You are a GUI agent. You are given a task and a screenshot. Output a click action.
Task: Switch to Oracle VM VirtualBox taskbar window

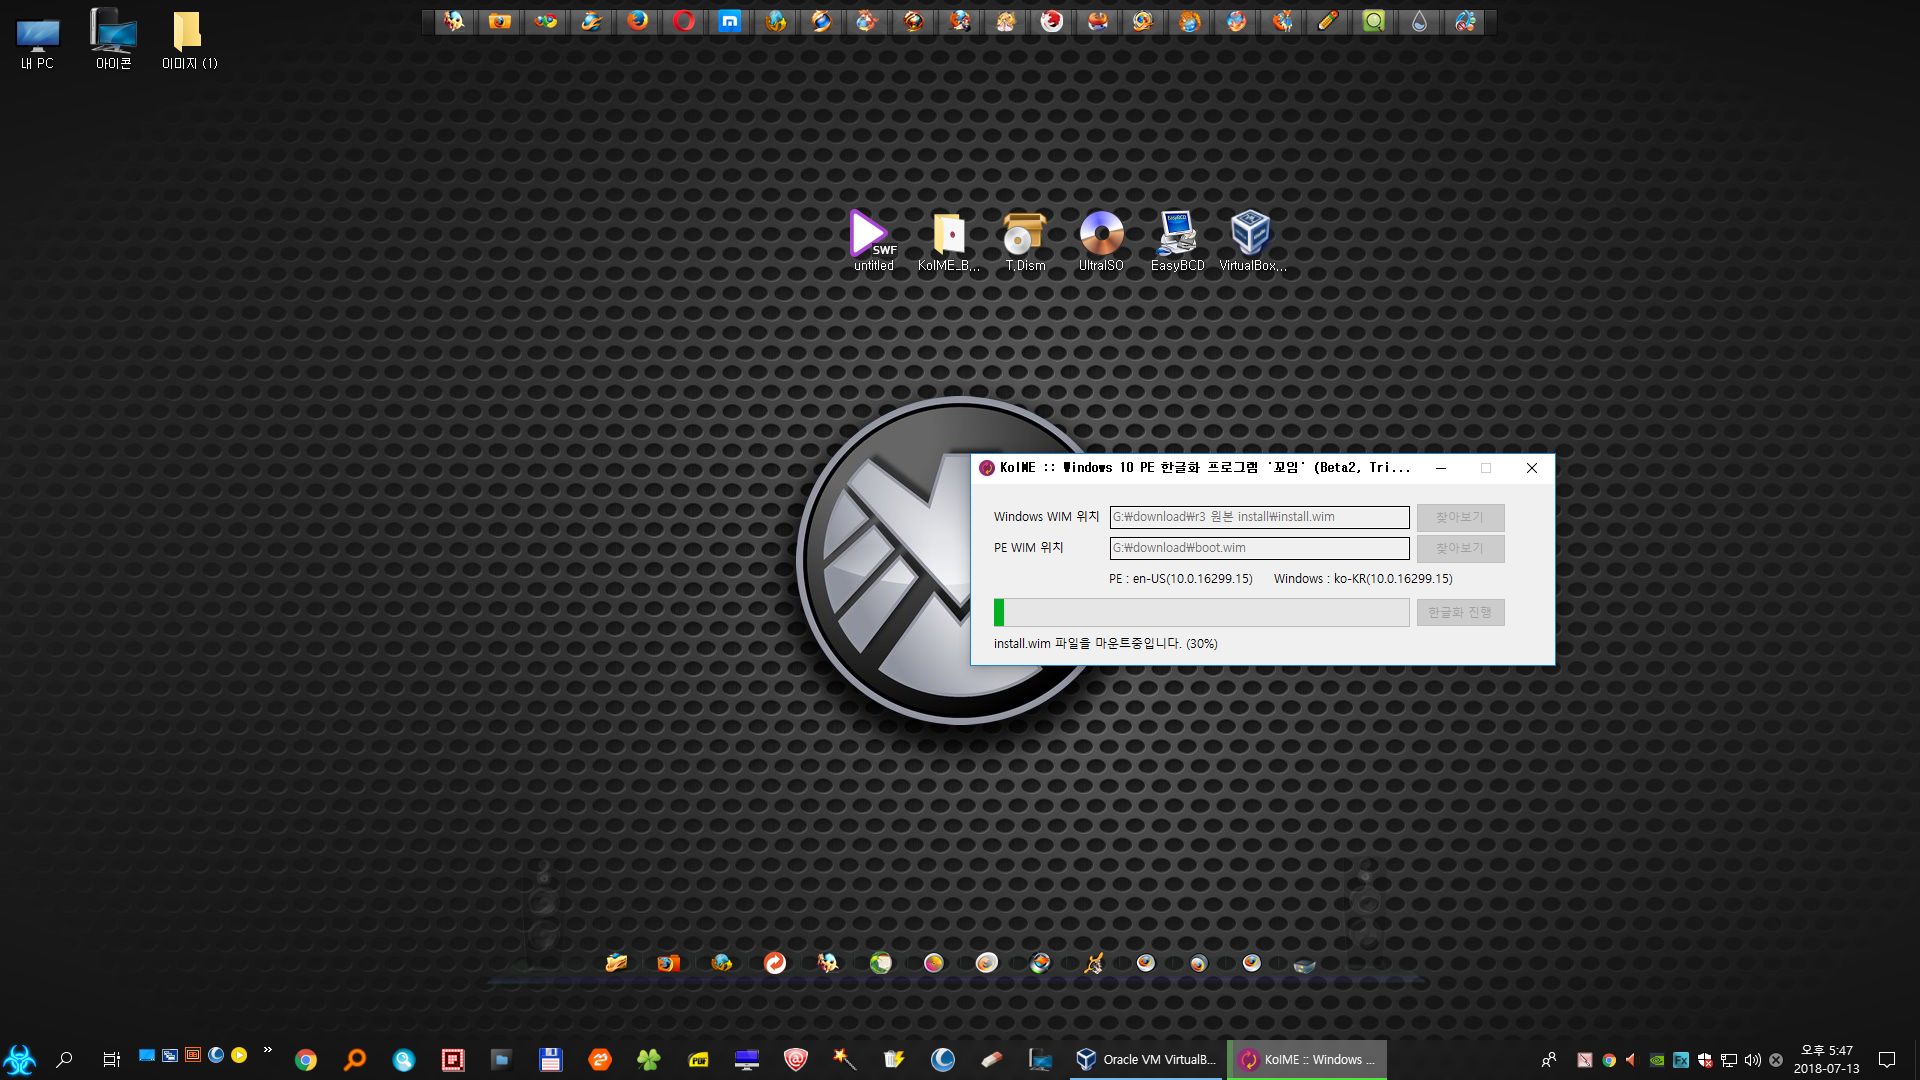[x=1146, y=1060]
